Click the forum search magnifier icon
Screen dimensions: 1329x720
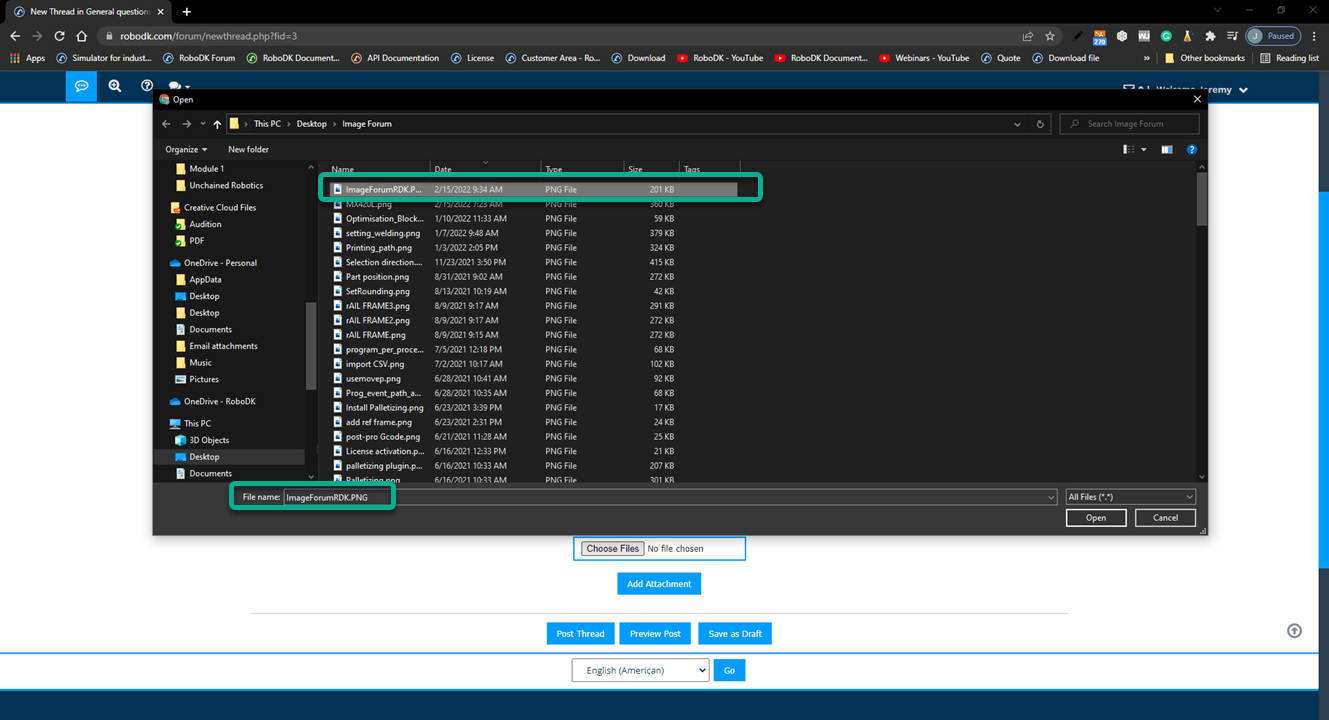pyautogui.click(x=115, y=86)
